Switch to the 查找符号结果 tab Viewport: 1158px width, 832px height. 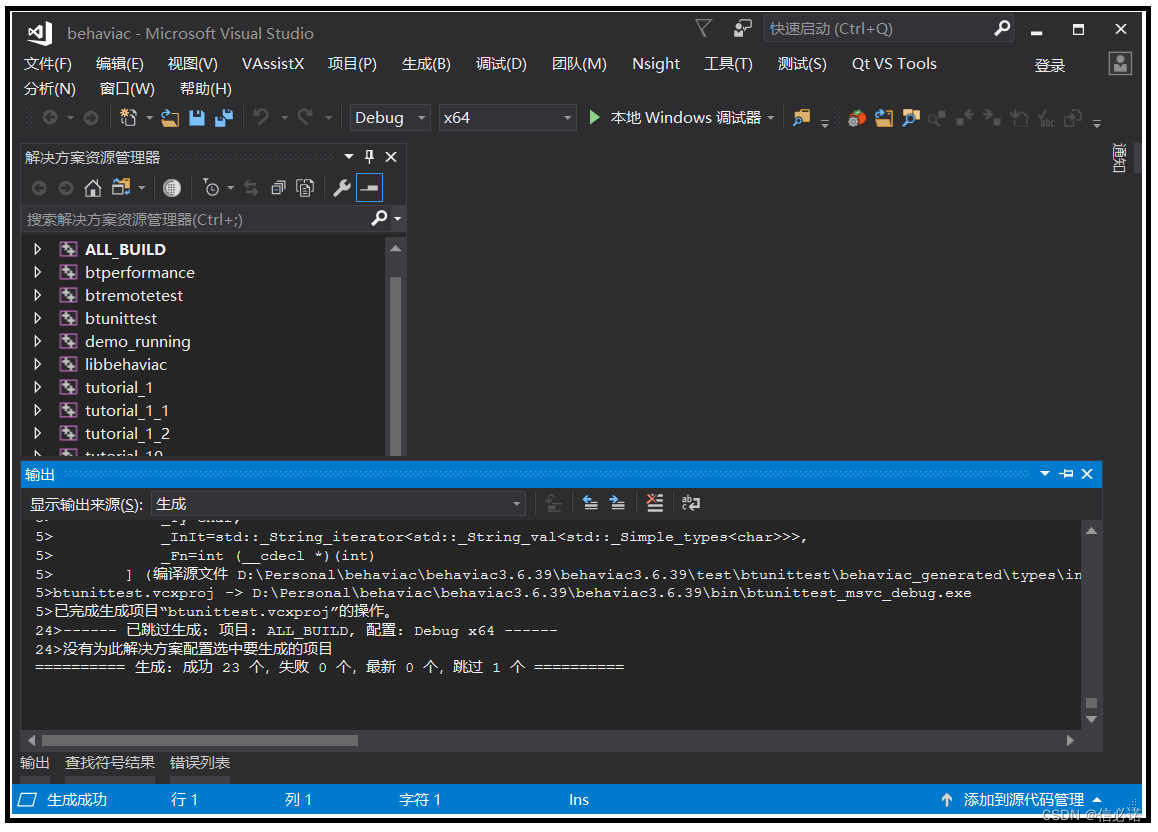tap(110, 763)
